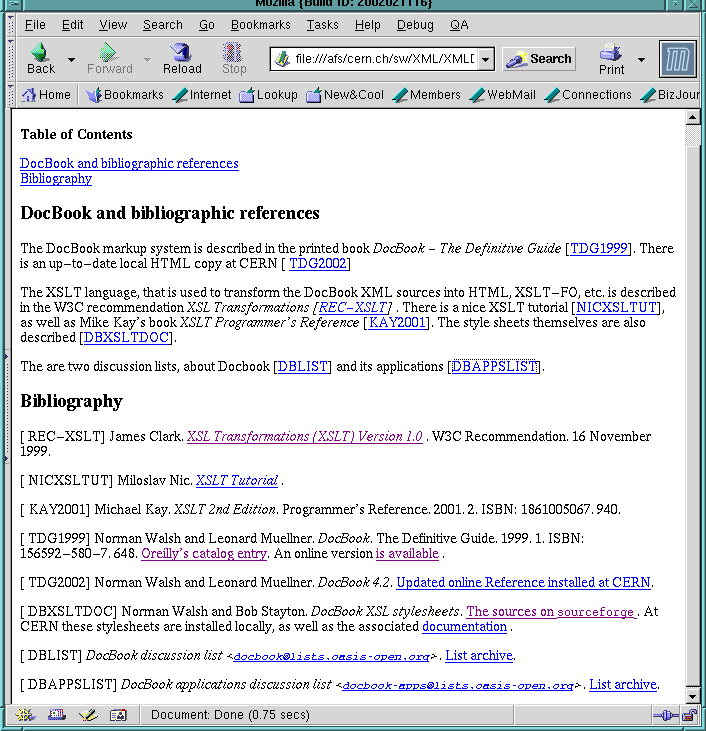Open the Tasks menu
The width and height of the screenshot is (706, 731).
click(x=322, y=25)
